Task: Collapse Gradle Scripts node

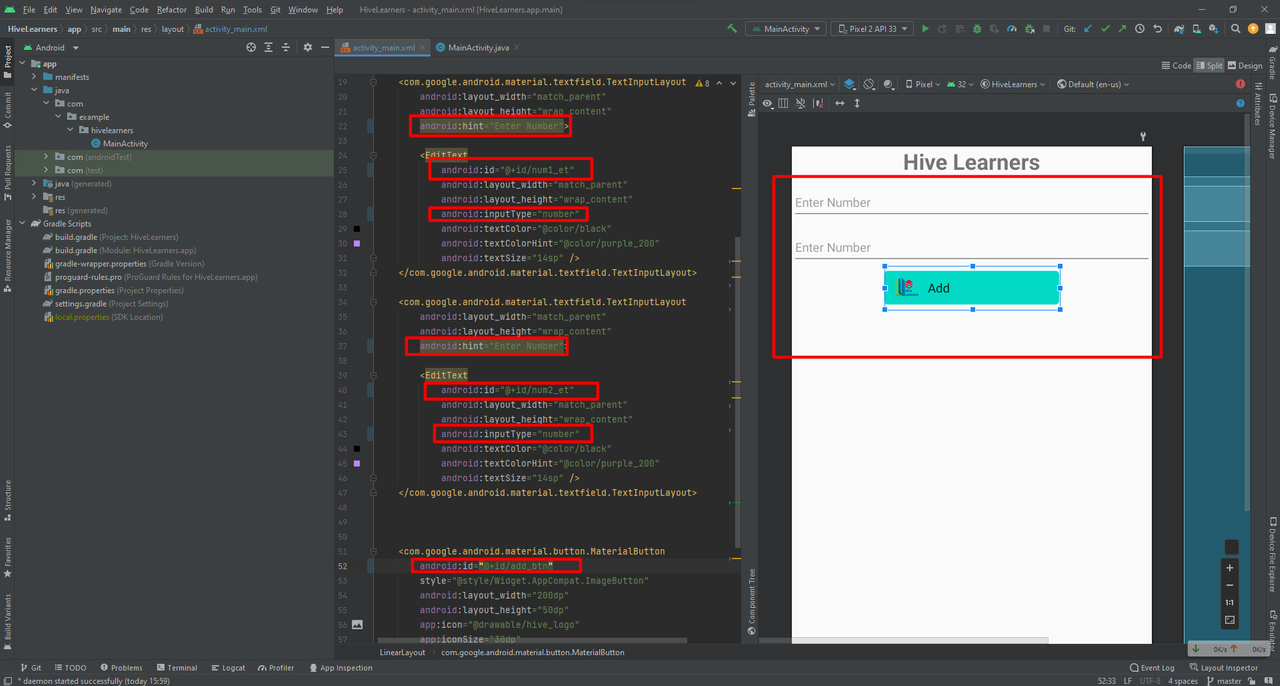Action: coord(22,224)
